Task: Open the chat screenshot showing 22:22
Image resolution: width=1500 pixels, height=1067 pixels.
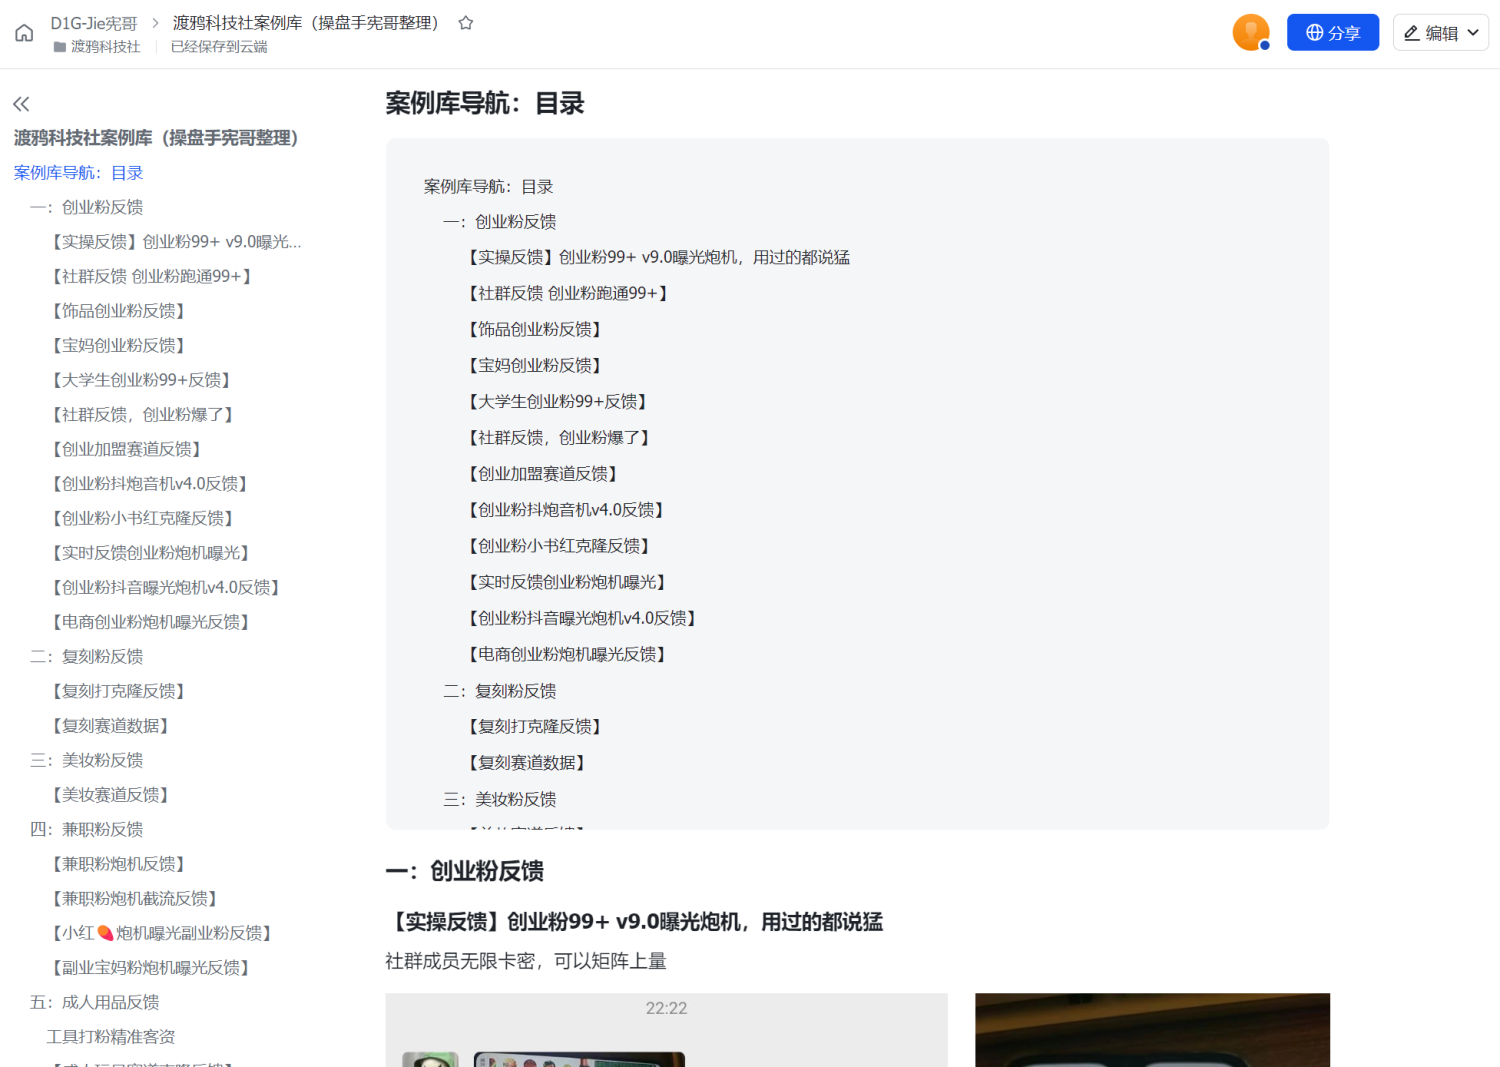Action: pos(666,1030)
